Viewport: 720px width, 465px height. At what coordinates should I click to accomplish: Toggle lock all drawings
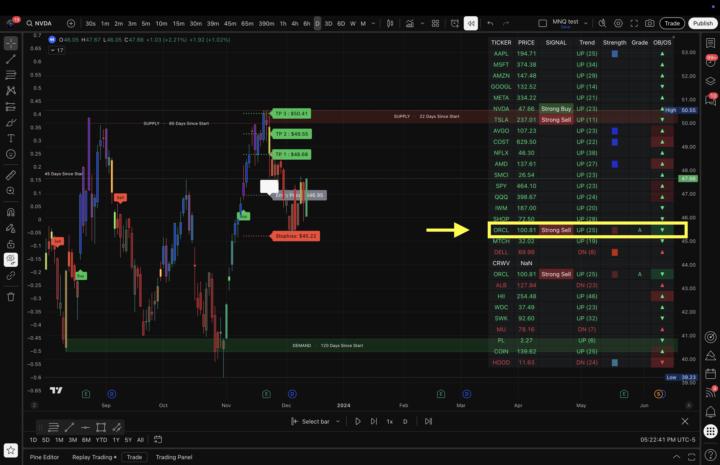[x=11, y=244]
